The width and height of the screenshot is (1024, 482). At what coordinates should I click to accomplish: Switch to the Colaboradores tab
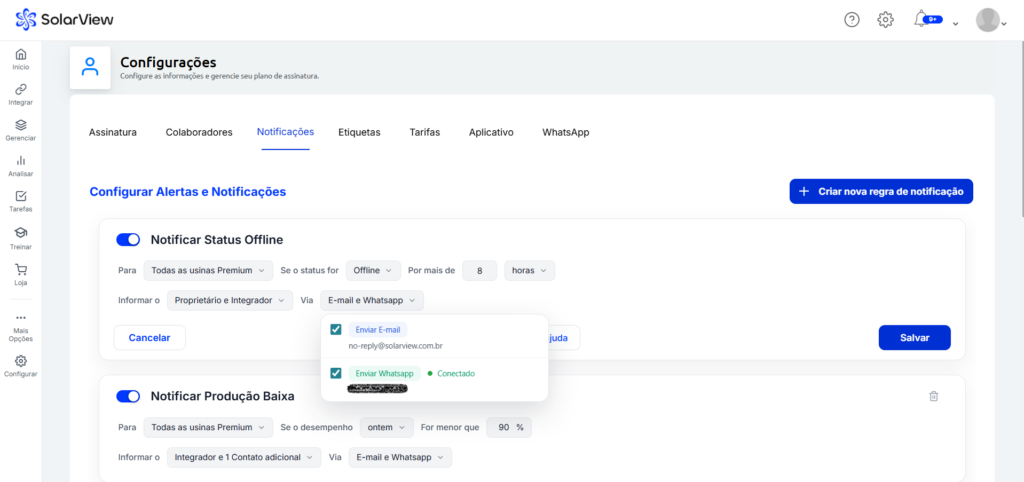coord(199,132)
